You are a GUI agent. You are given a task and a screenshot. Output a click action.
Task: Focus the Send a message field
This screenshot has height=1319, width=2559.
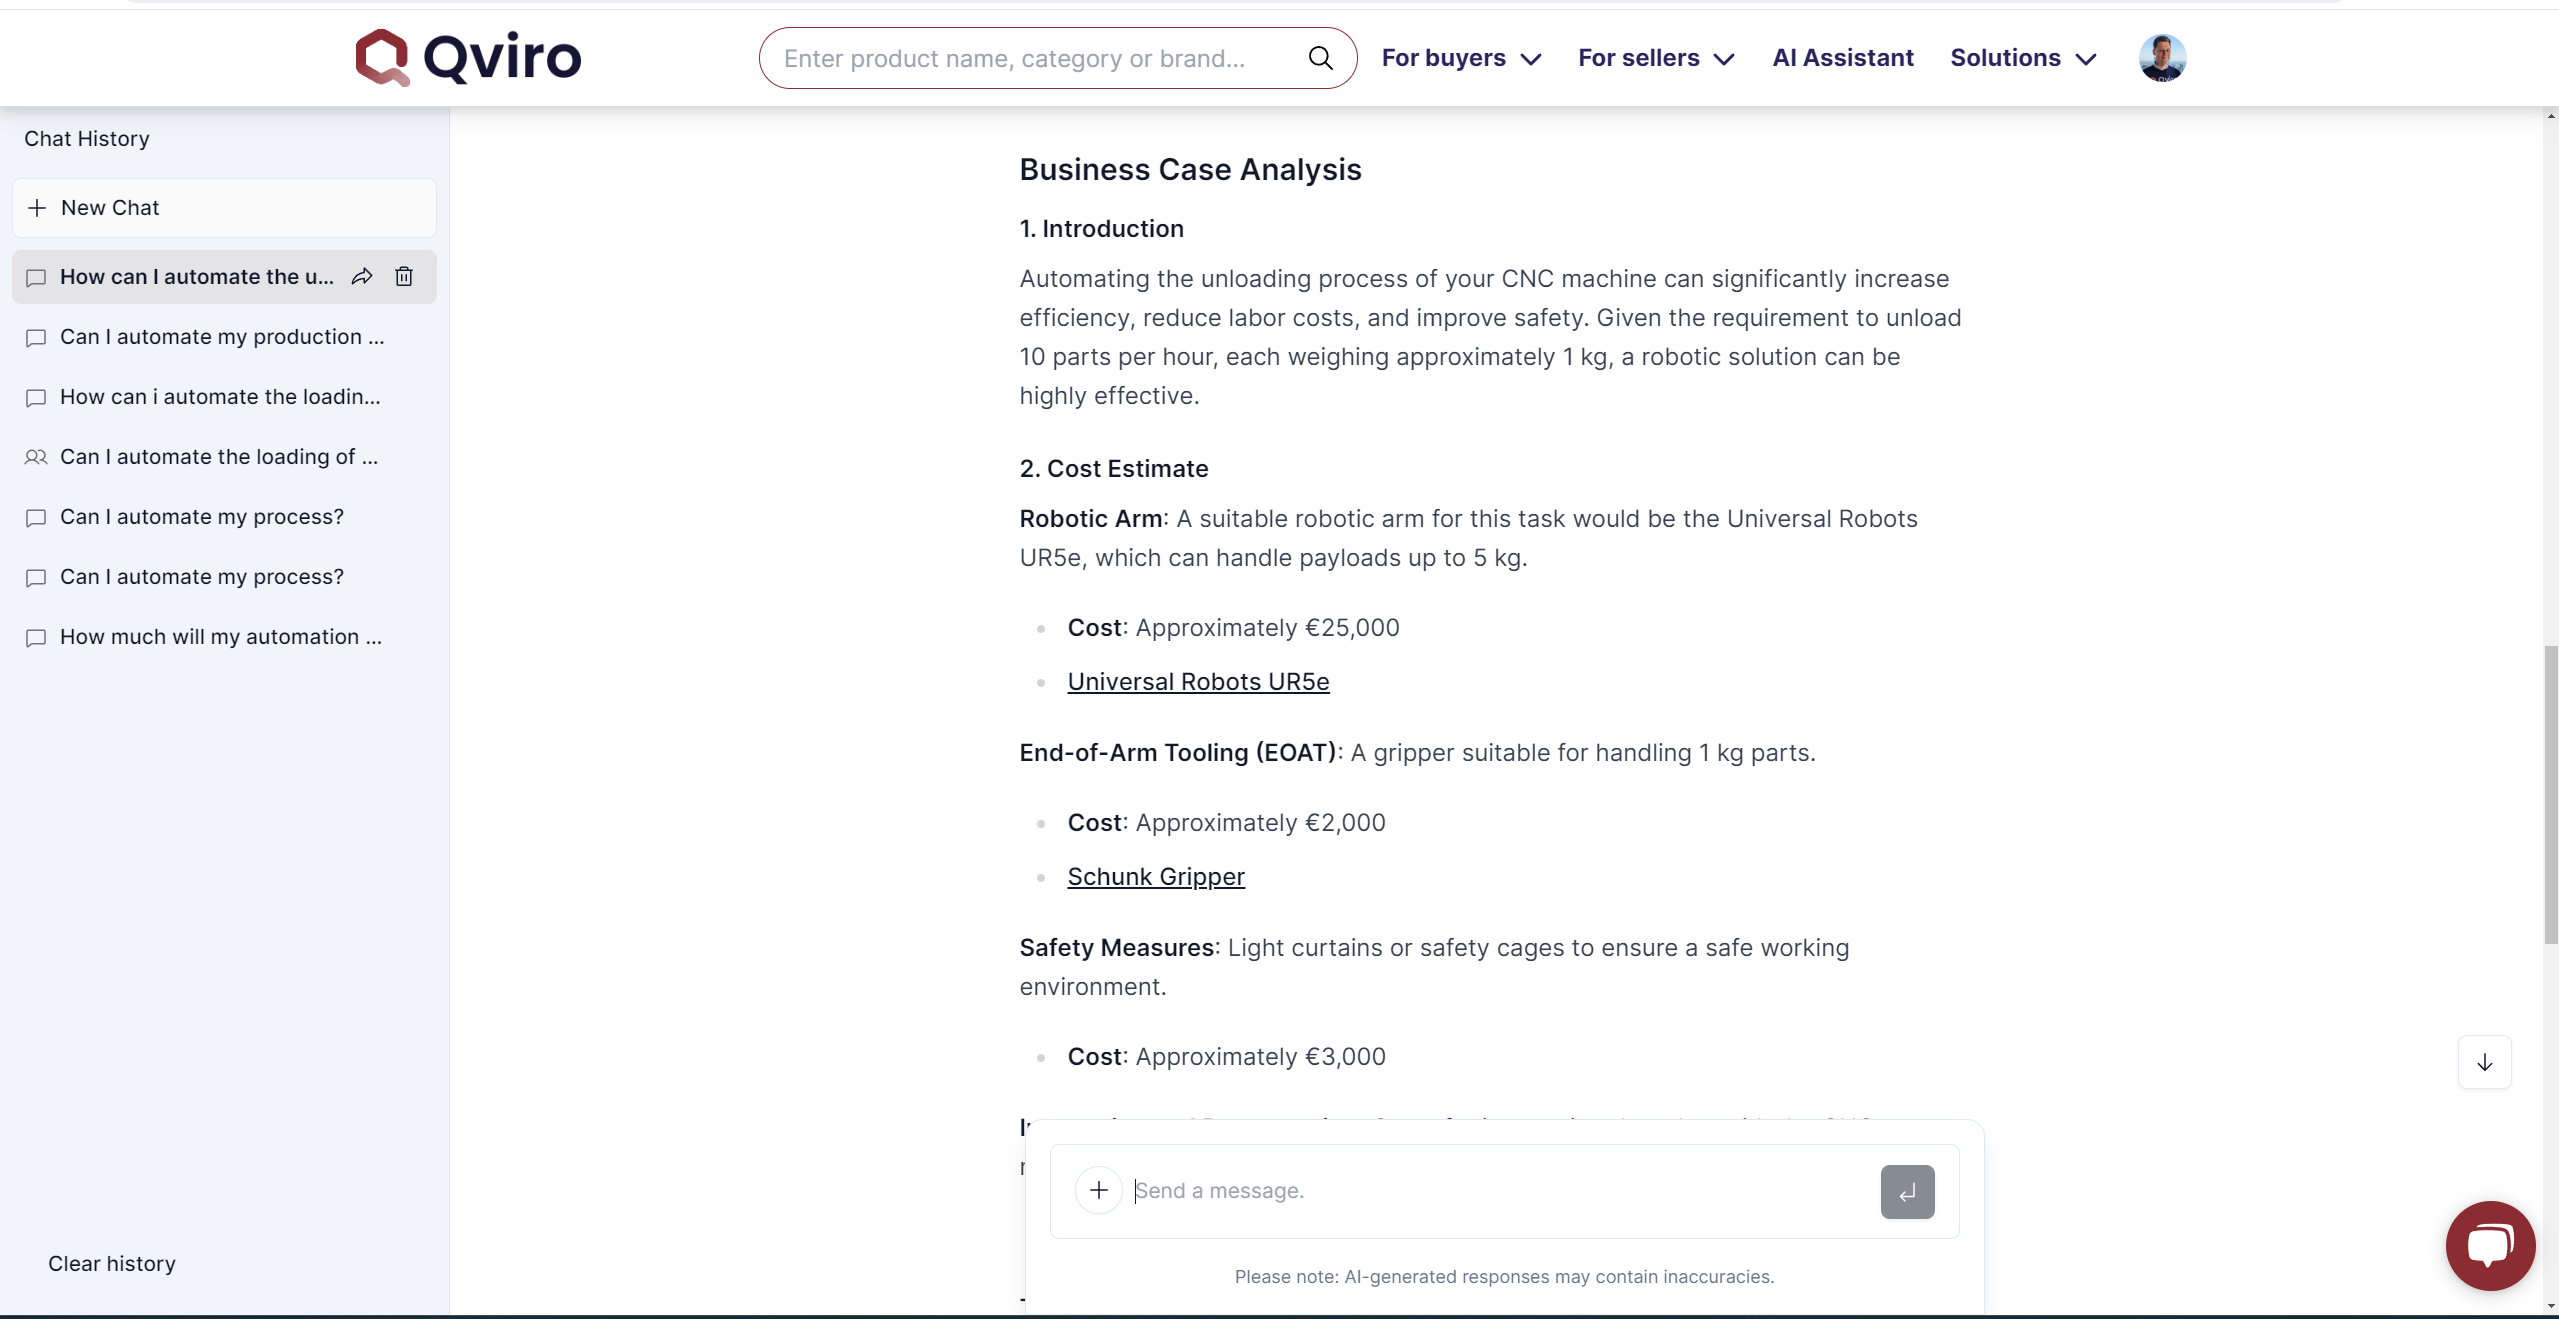tap(1500, 1191)
